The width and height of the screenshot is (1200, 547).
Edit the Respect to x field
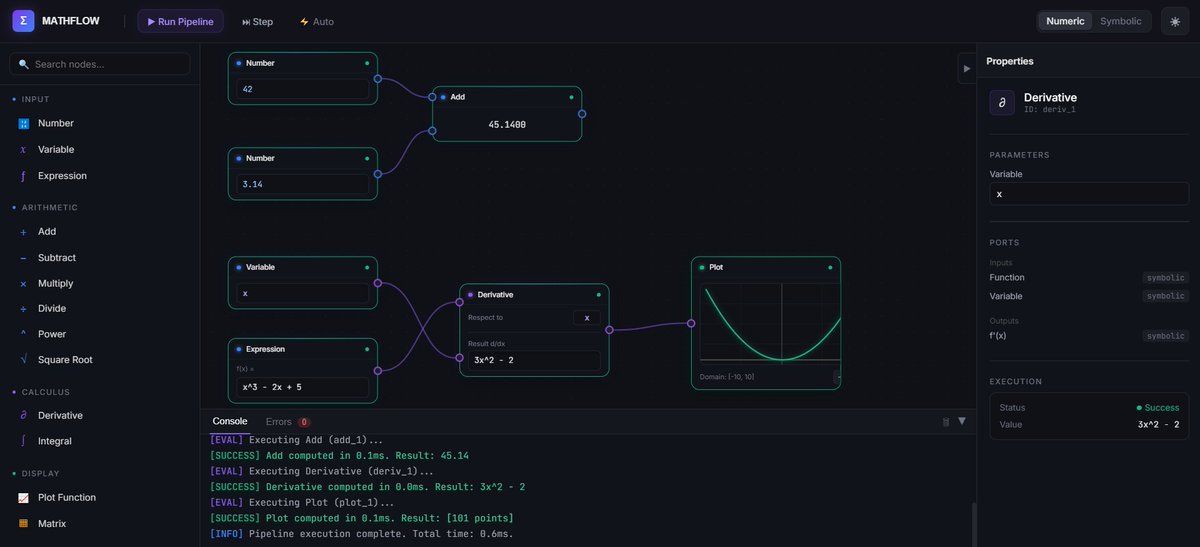[587, 317]
